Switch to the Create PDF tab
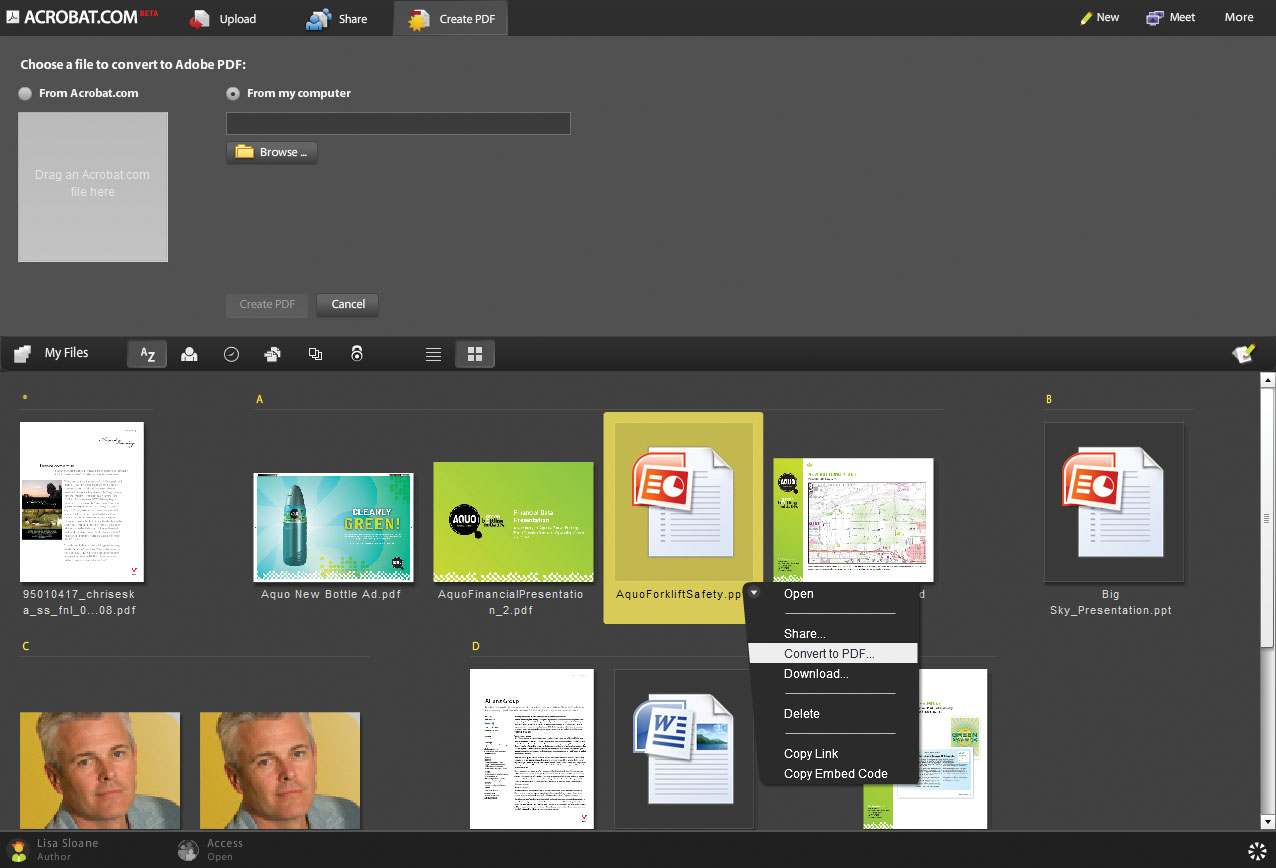The width and height of the screenshot is (1276, 868). point(451,18)
